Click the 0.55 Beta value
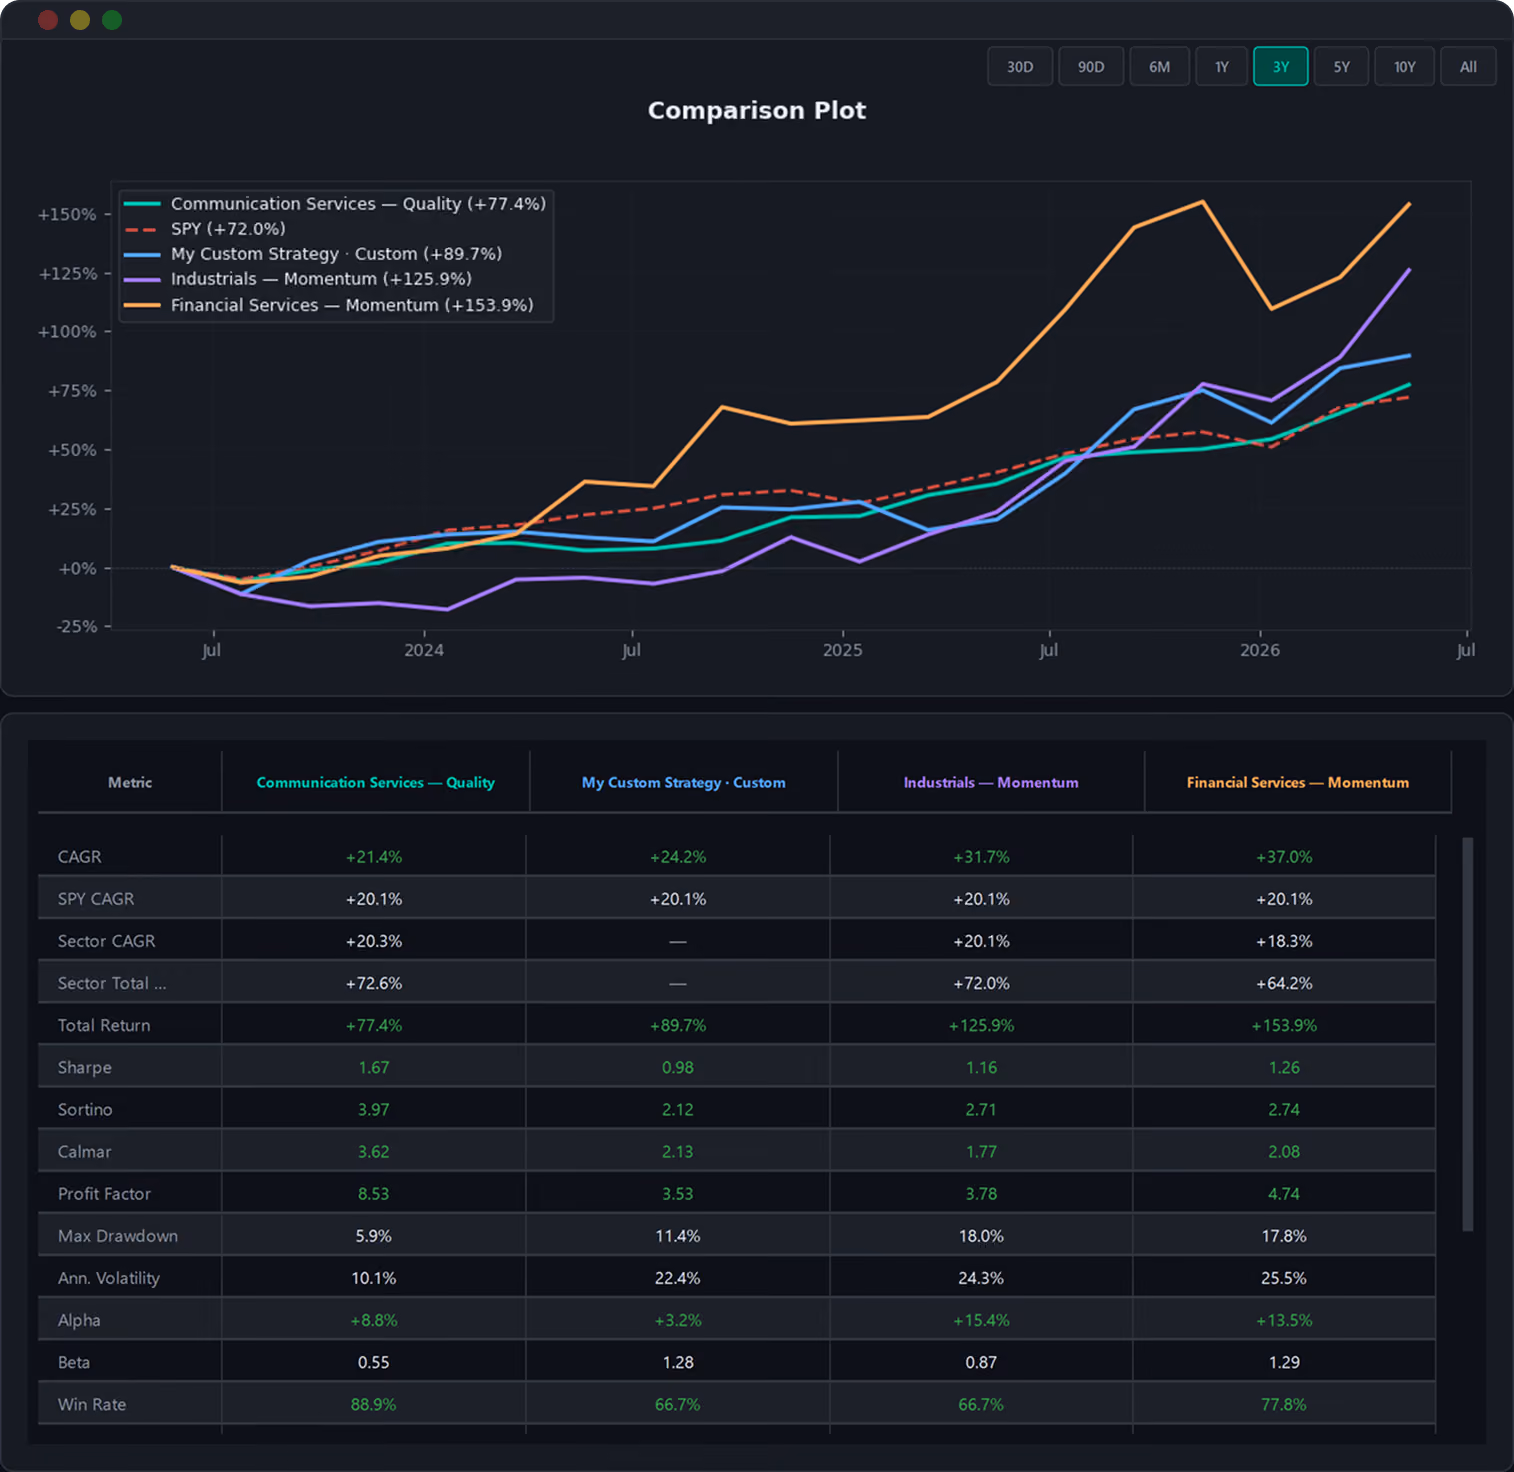Viewport: 1514px width, 1472px height. click(x=374, y=1362)
